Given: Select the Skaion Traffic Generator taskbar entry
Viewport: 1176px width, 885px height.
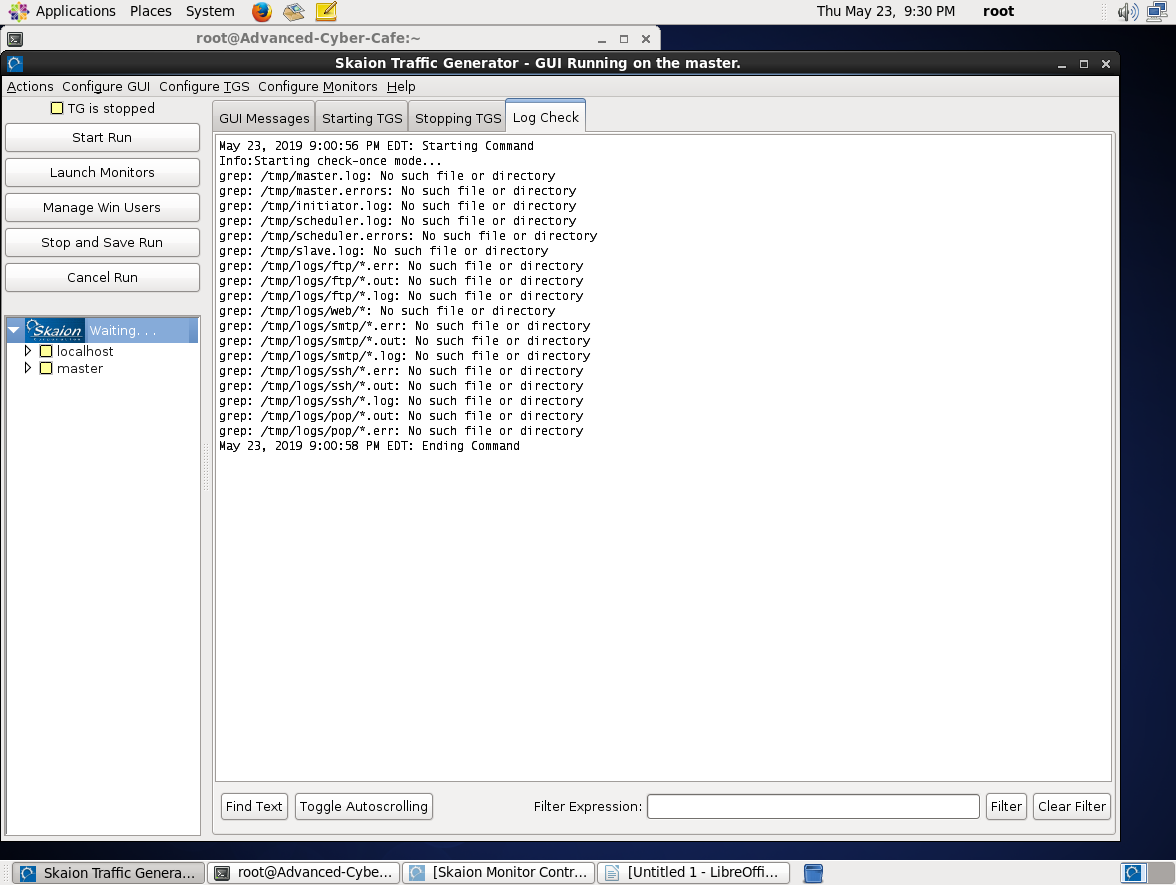Looking at the screenshot, I should pyautogui.click(x=109, y=872).
